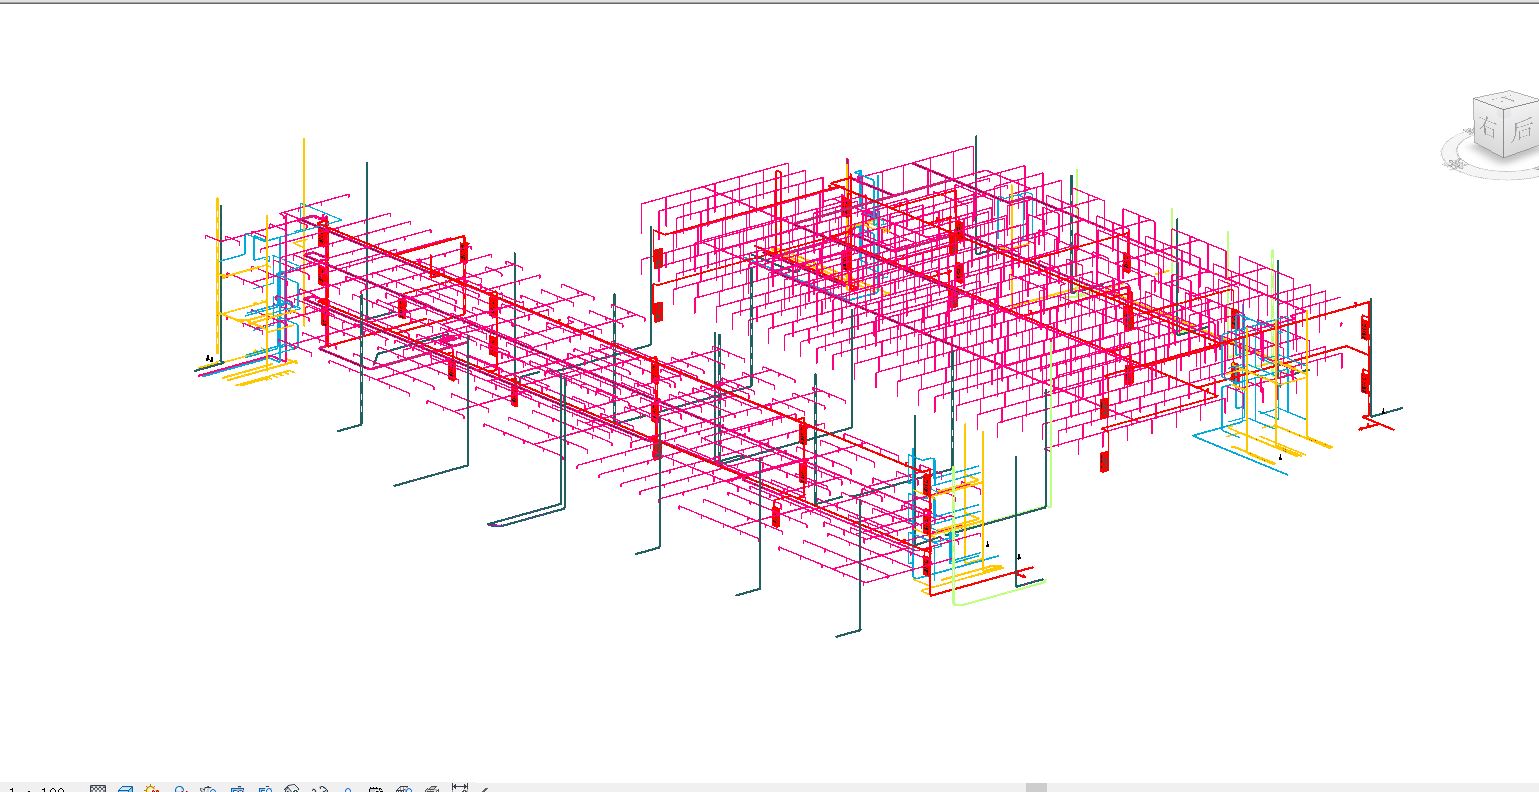Toggle the Reveal Hidden Elements bulb icon
The height and width of the screenshot is (792, 1539).
coord(348,789)
